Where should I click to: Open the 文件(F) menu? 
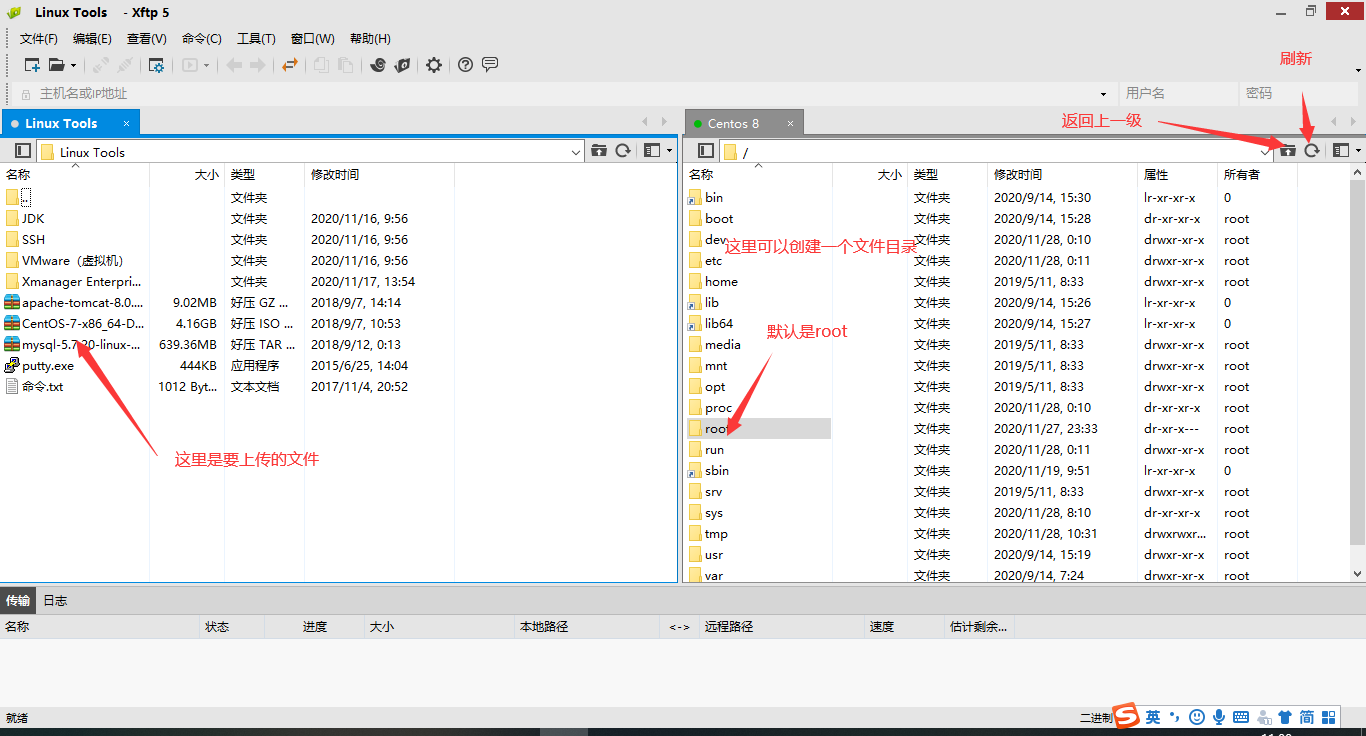39,39
